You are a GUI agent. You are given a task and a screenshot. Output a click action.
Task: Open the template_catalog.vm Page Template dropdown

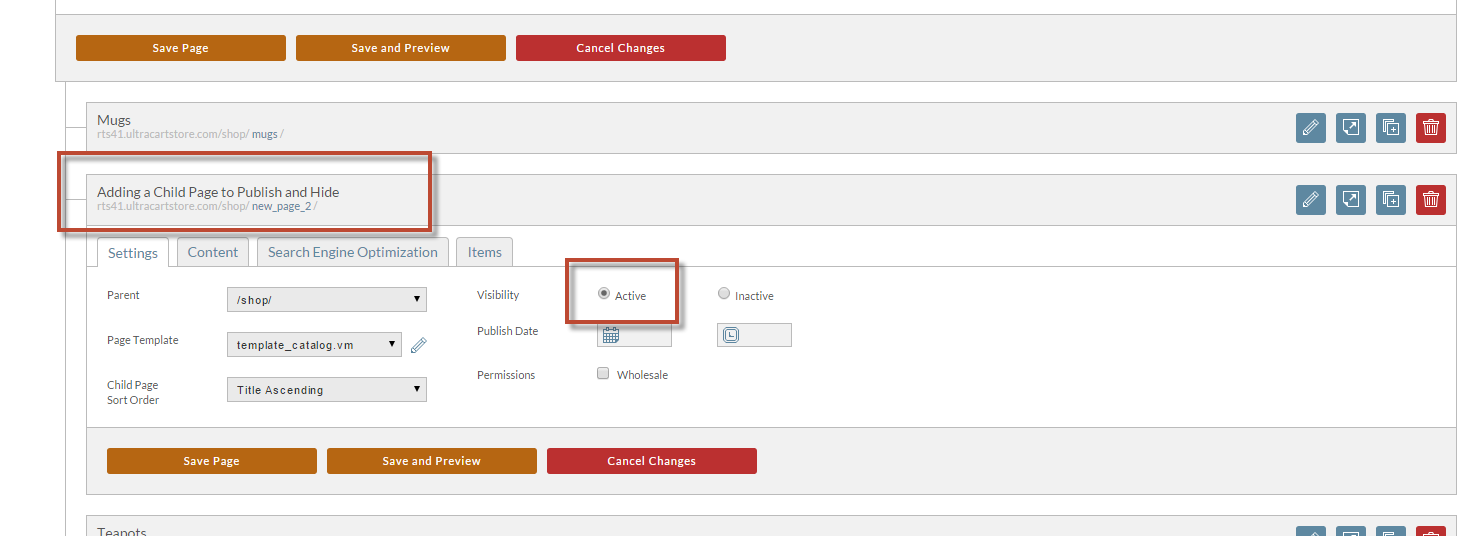pos(315,344)
